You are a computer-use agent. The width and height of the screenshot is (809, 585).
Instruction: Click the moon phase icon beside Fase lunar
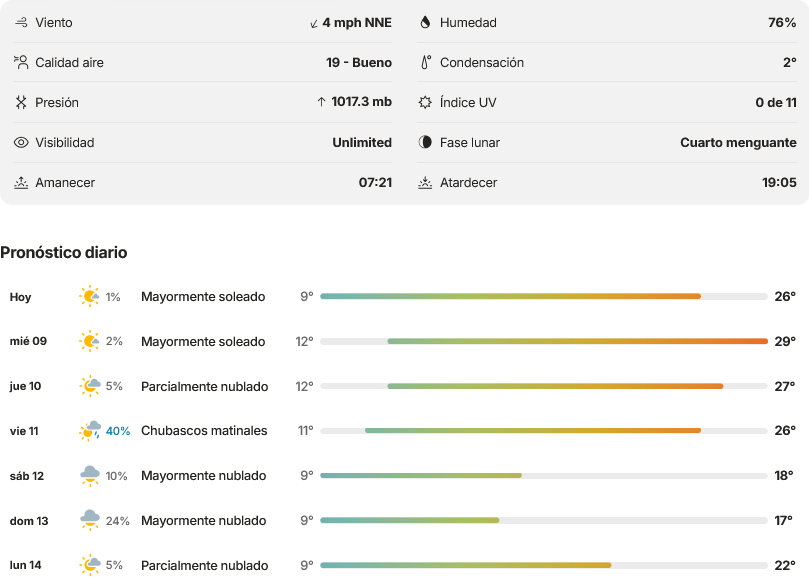425,142
